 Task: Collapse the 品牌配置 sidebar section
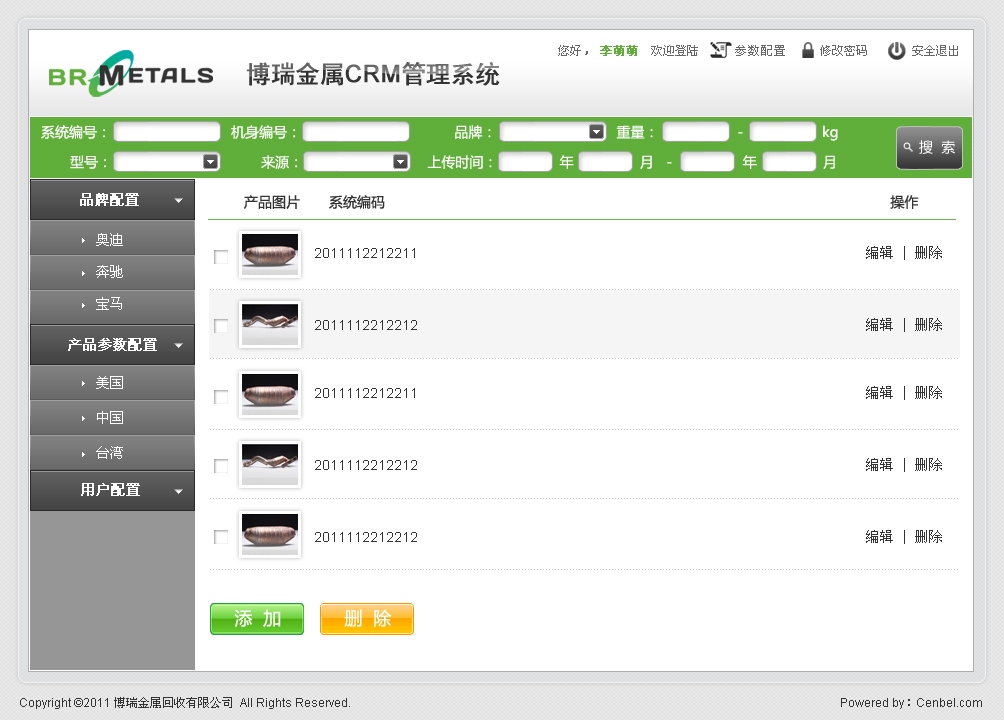pyautogui.click(x=113, y=200)
